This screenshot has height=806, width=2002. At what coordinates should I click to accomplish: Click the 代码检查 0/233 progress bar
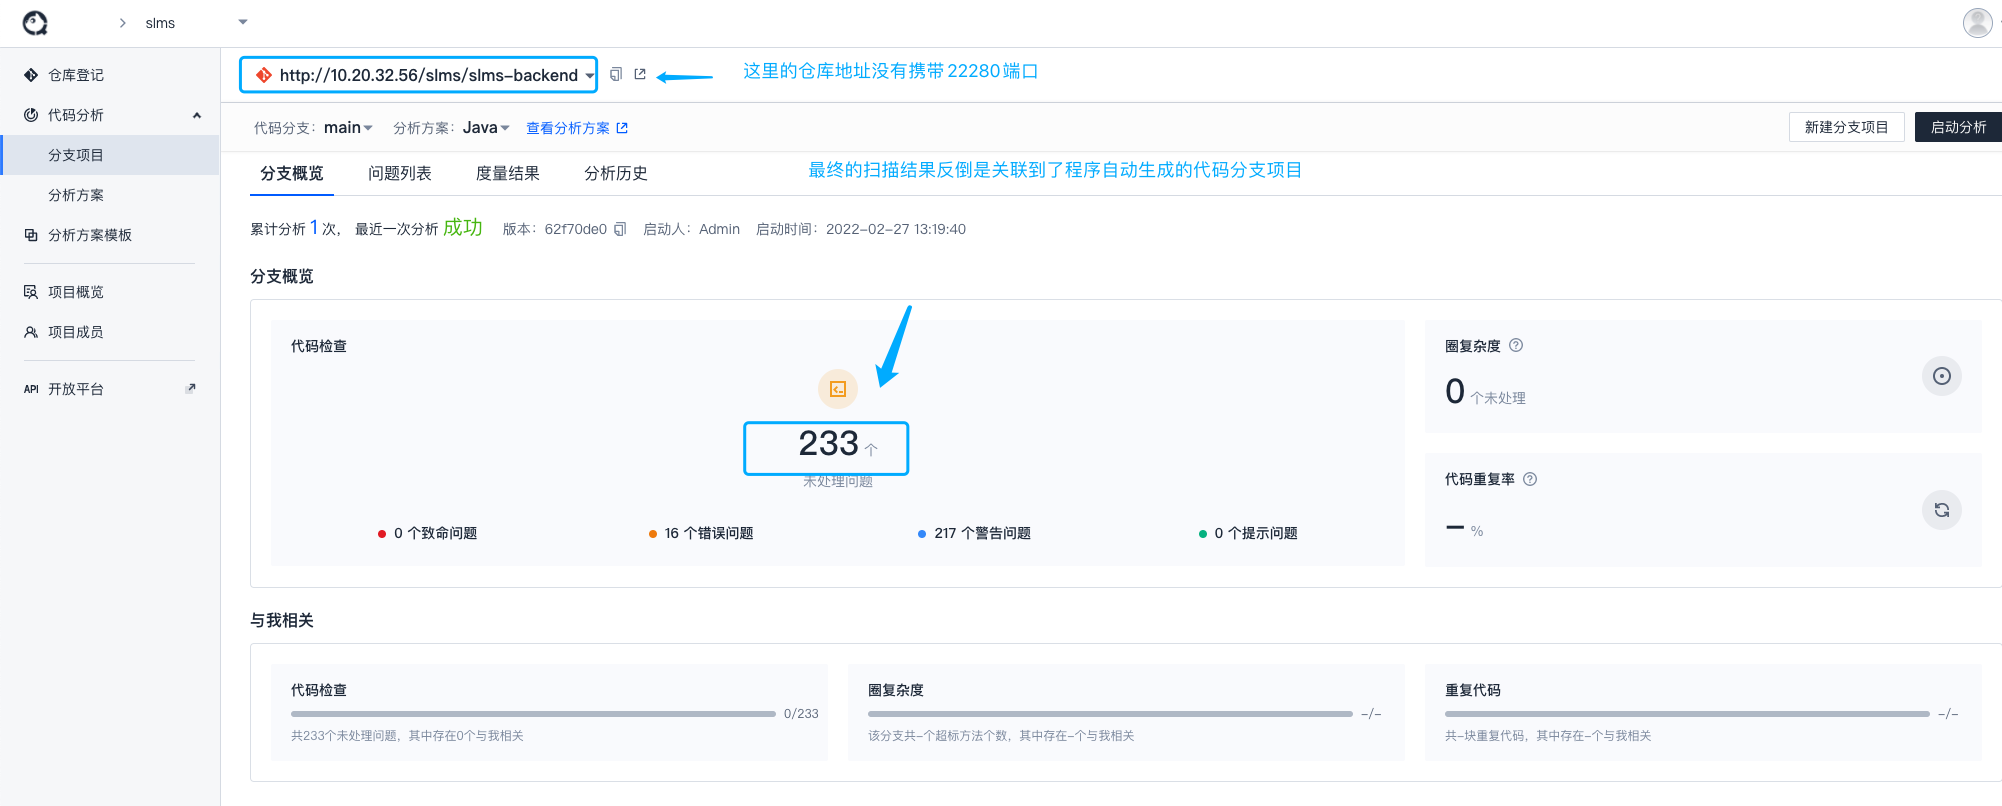[533, 714]
